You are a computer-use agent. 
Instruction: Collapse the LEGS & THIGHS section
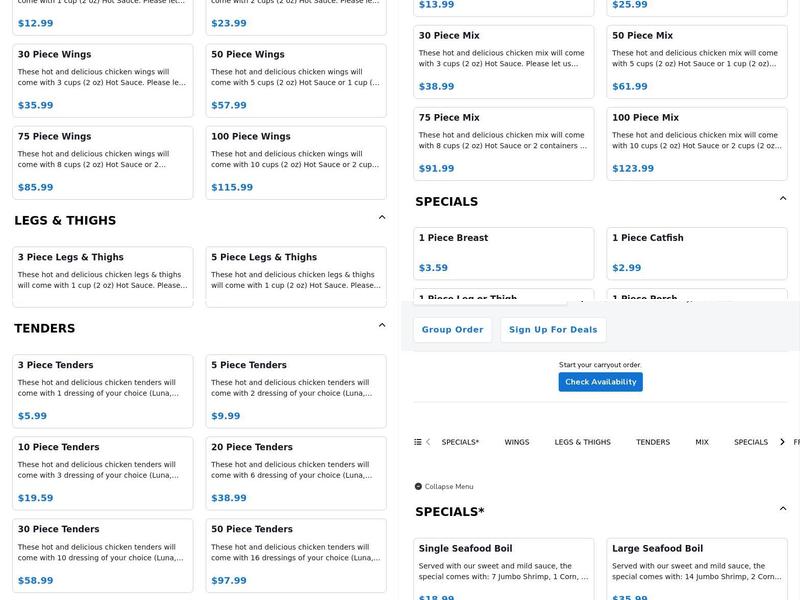tap(382, 217)
